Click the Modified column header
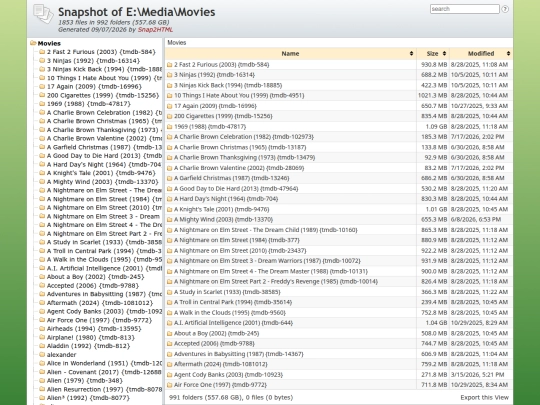Screen dimensions: 540x405 tap(481, 53)
